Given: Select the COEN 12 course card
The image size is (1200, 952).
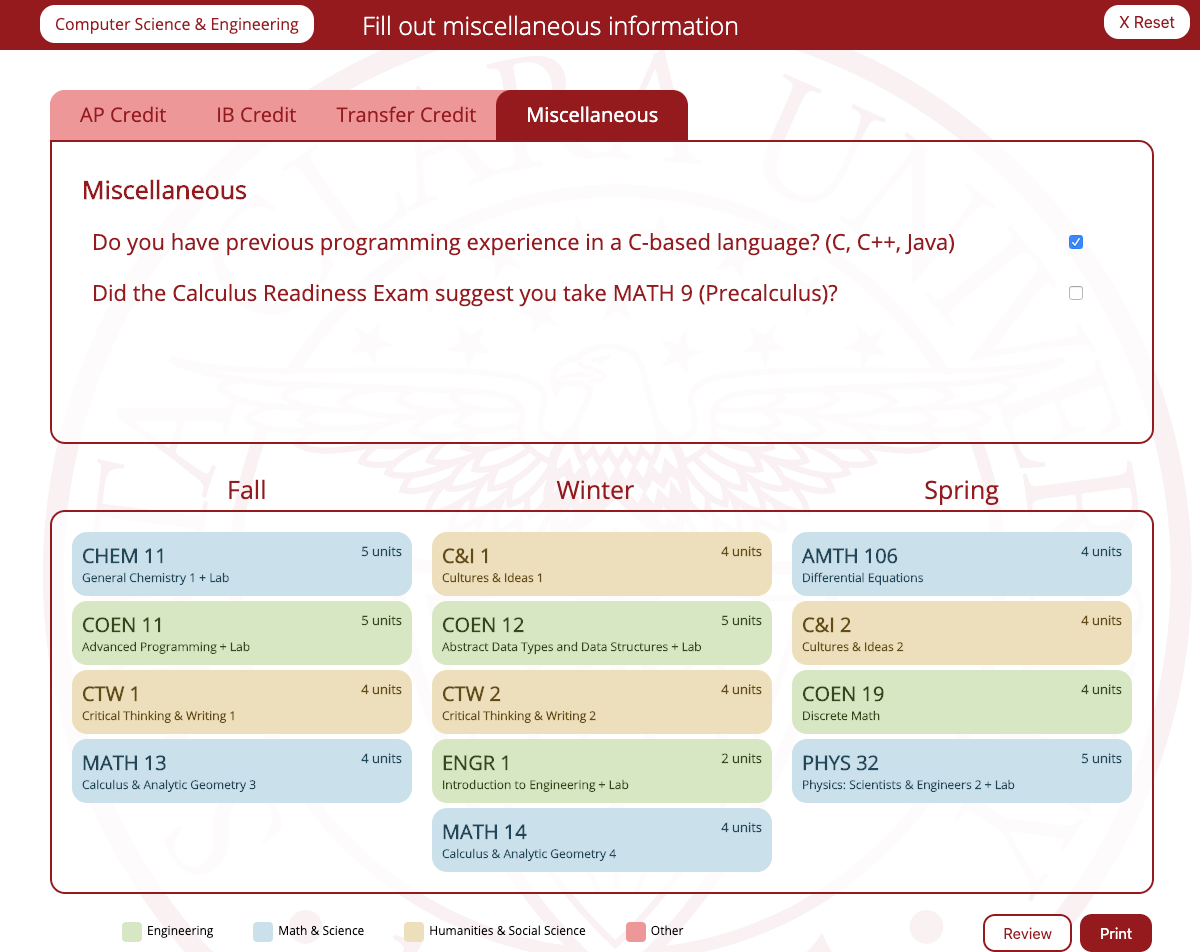Looking at the screenshot, I should (602, 633).
